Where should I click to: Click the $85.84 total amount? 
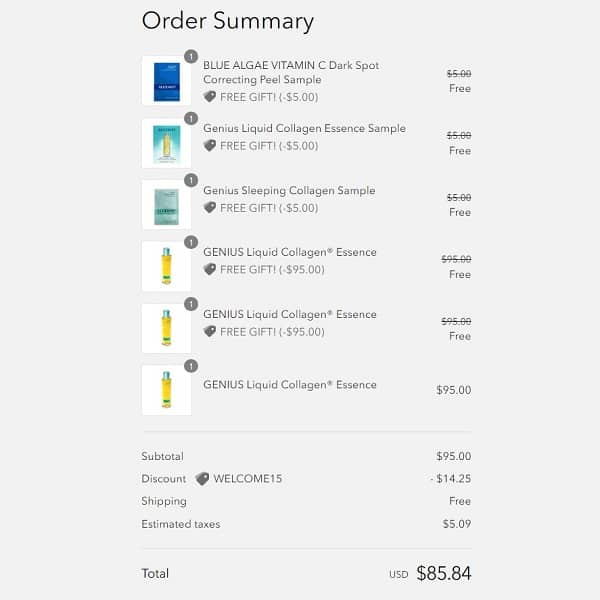coord(443,574)
